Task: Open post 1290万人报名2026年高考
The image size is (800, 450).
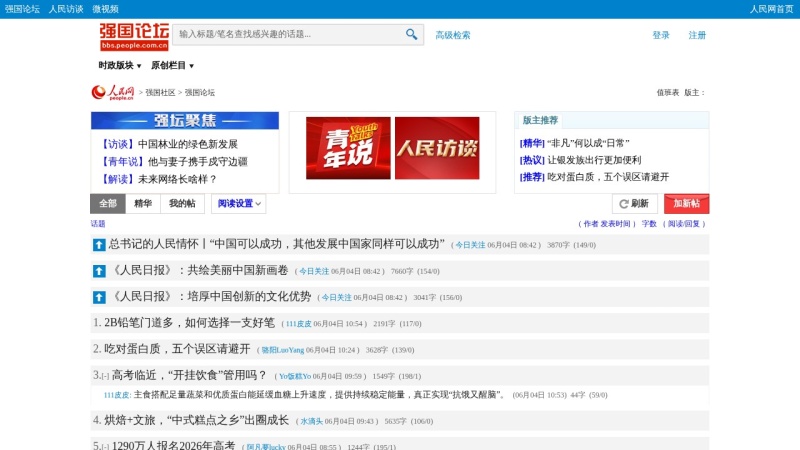Action: click(x=173, y=445)
